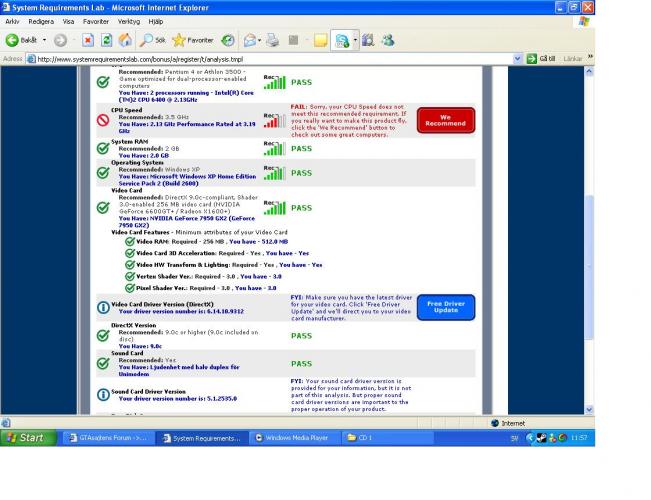Click the Refresh page icon
The image size is (651, 500).
point(107,40)
